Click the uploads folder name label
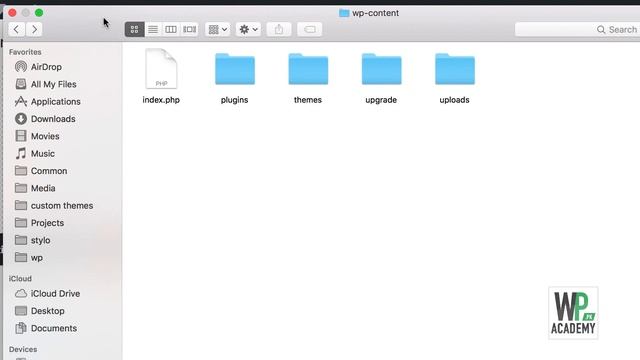 point(455,100)
